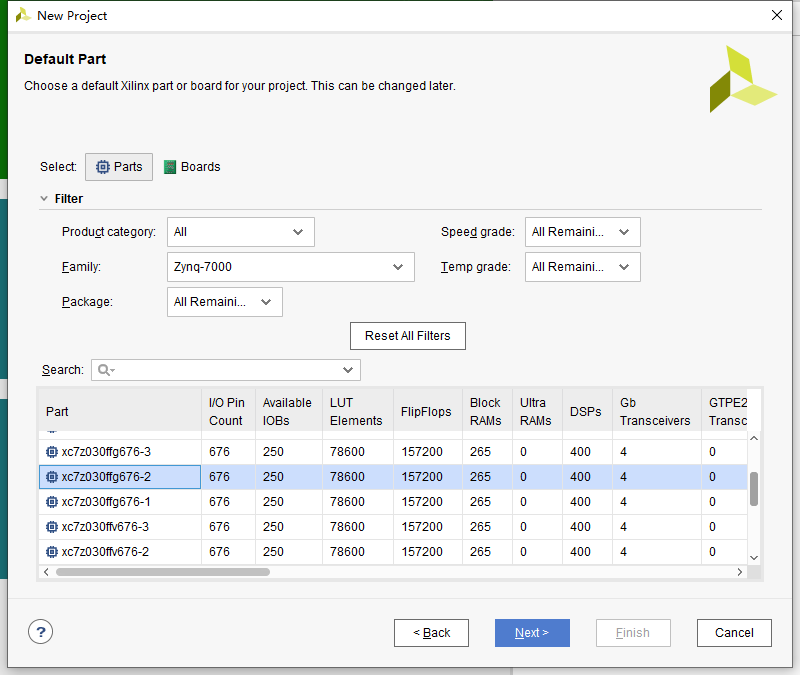Sort by Available IOBs column header
The width and height of the screenshot is (800, 675).
(x=289, y=411)
